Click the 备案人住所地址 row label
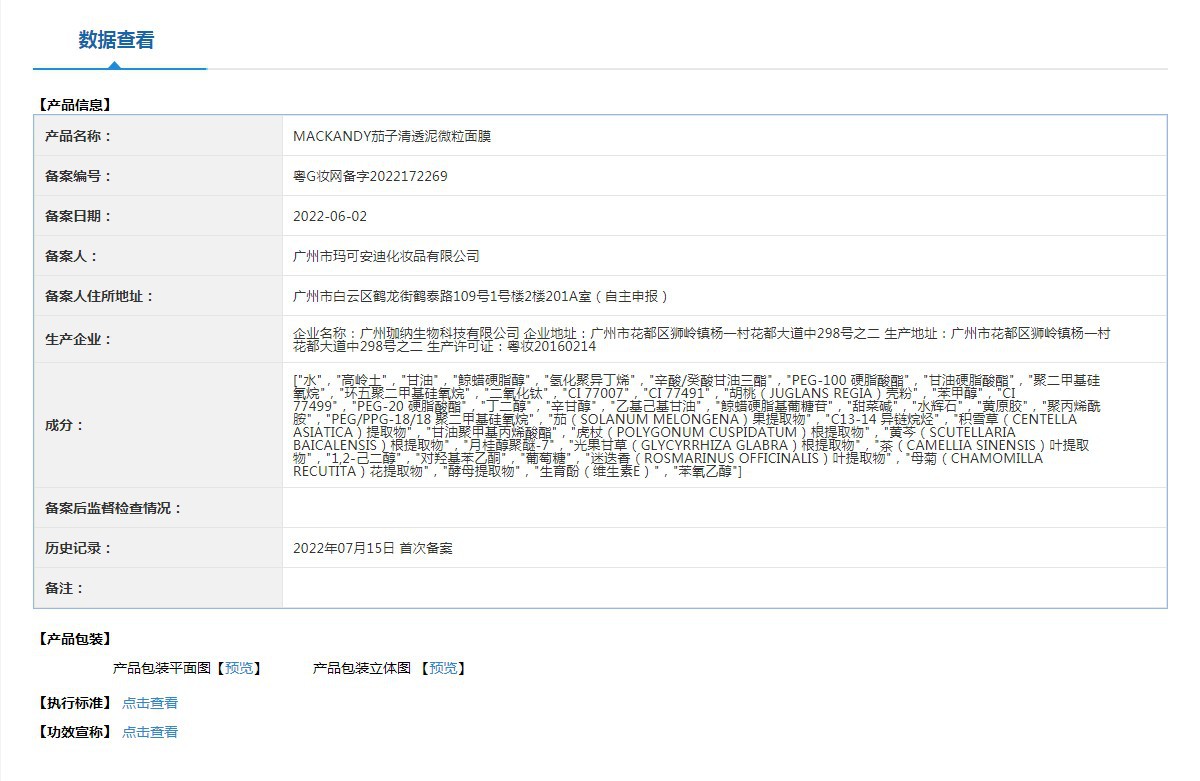This screenshot has height=781, width=1200. (100, 296)
